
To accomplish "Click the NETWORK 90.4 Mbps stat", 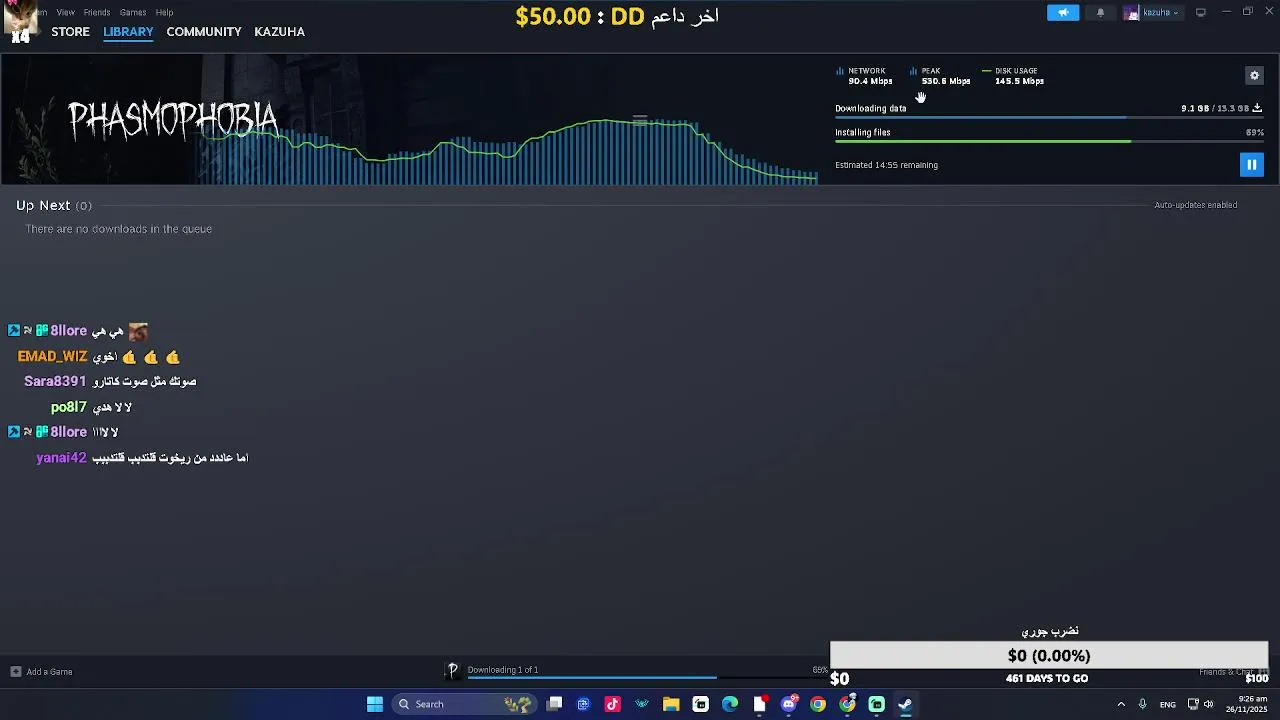I will pyautogui.click(x=864, y=76).
